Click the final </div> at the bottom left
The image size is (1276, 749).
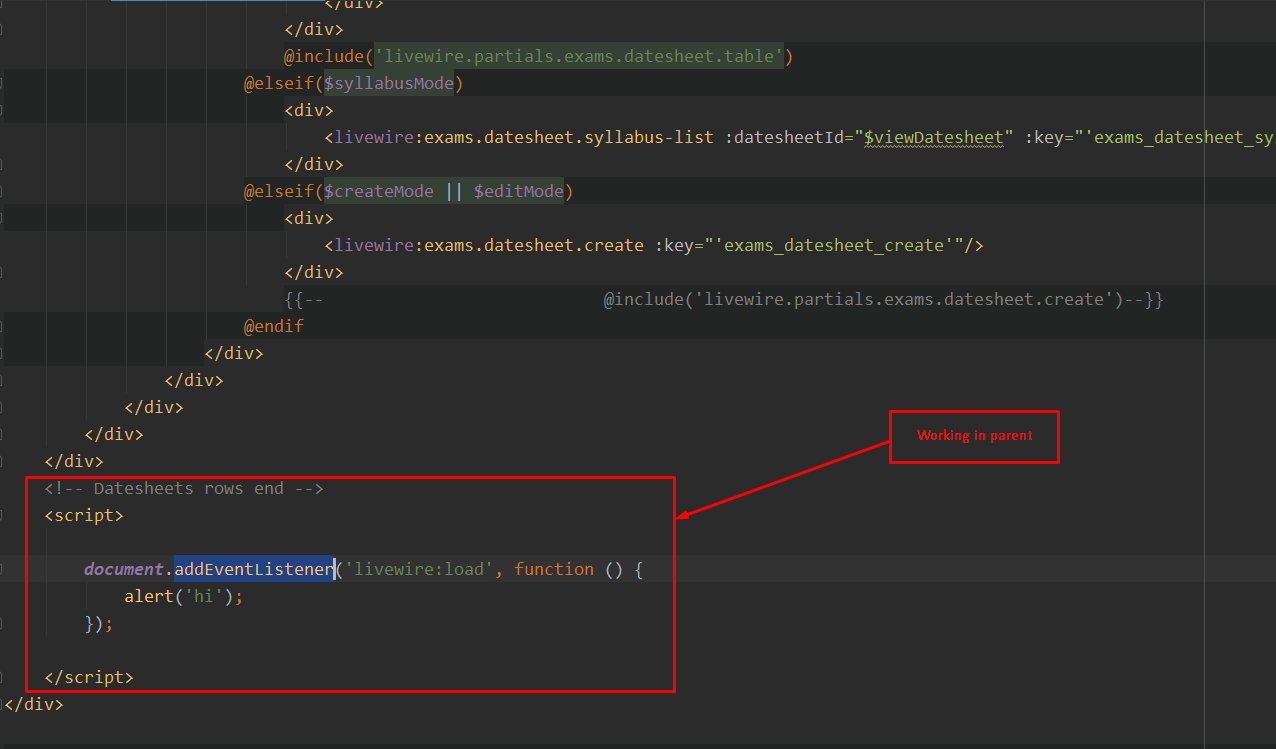click(x=33, y=704)
